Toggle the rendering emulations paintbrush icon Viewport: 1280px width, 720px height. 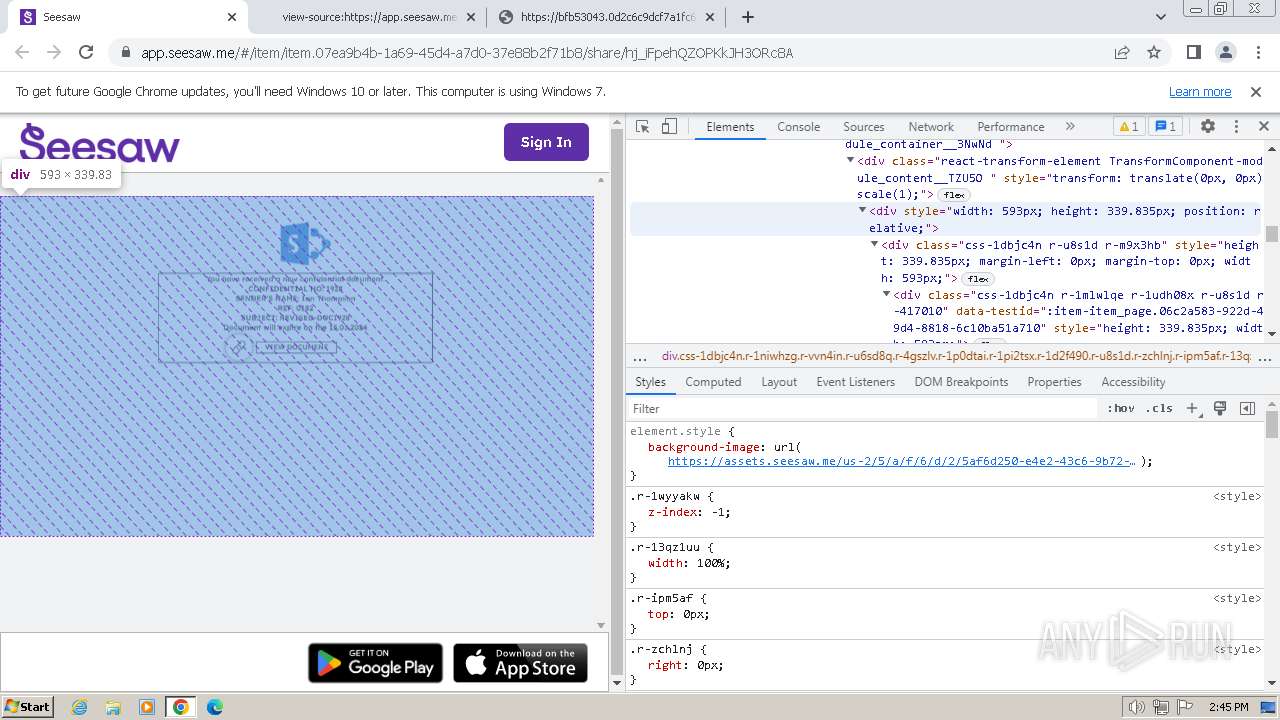(1220, 408)
